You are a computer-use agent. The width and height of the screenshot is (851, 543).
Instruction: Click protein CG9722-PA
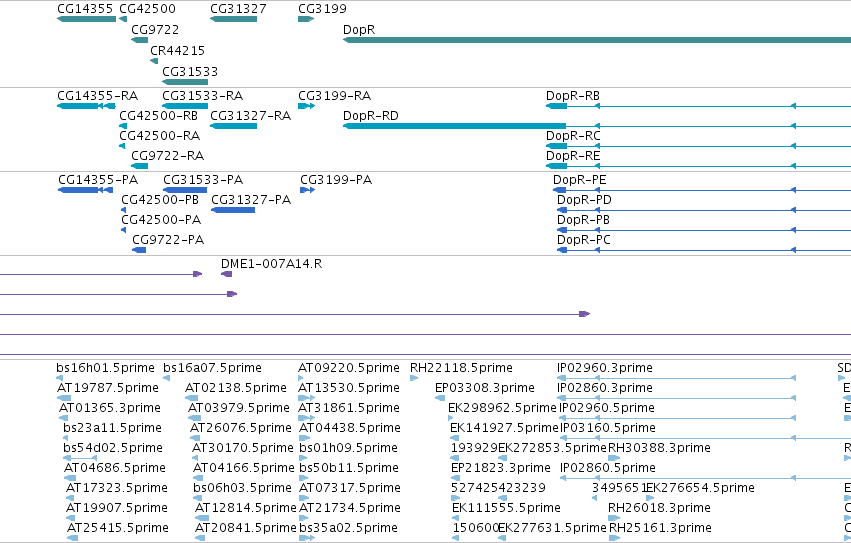tap(139, 250)
